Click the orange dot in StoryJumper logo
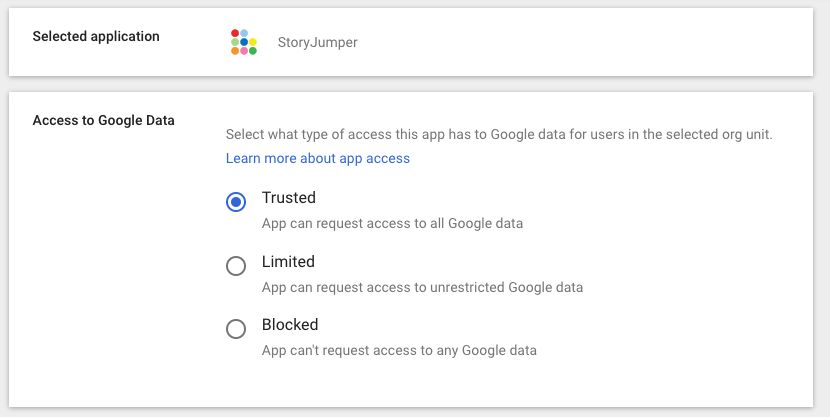Image resolution: width=830 pixels, height=417 pixels. pyautogui.click(x=235, y=51)
